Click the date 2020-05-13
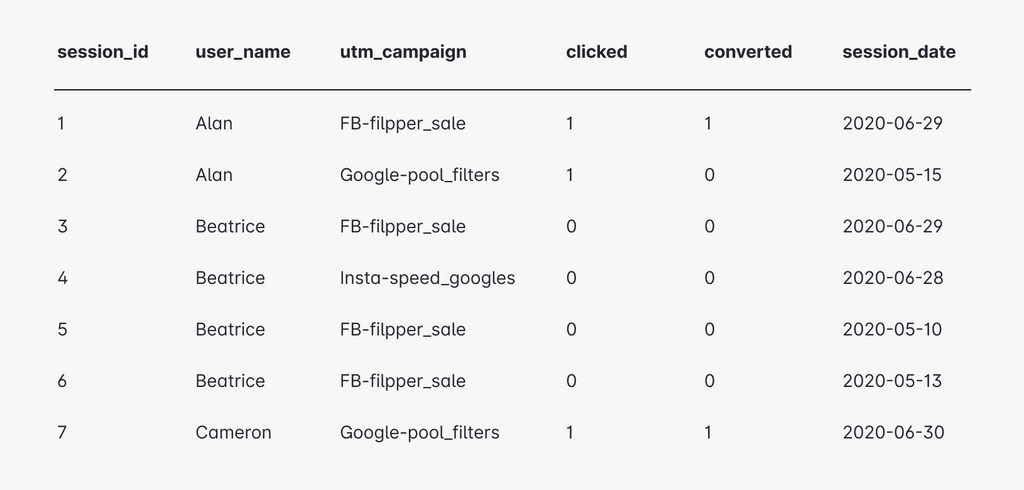Screen dimensions: 1024x490 (x=892, y=381)
